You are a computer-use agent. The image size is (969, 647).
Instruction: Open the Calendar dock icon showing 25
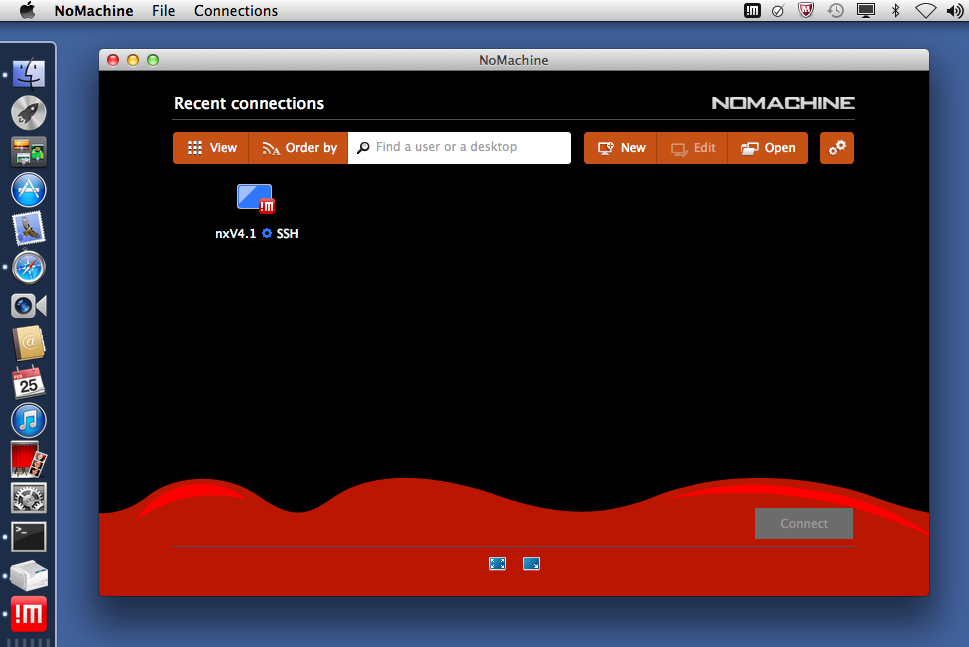[x=28, y=383]
